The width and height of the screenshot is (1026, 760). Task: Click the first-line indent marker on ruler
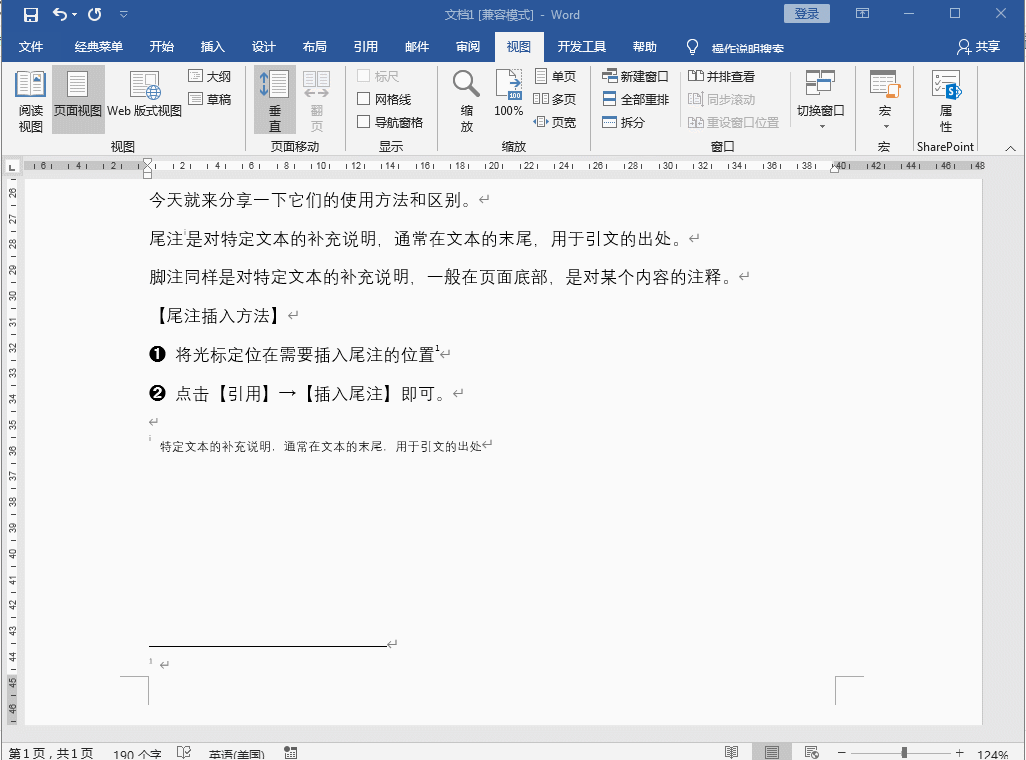(148, 162)
